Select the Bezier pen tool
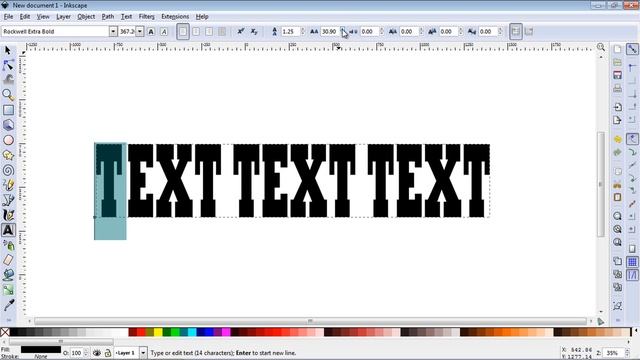The image size is (640, 360). (x=8, y=200)
